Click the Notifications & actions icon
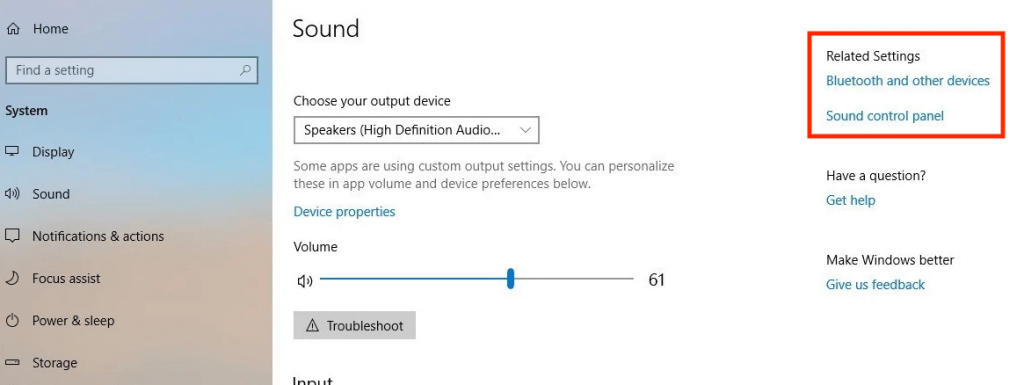This screenshot has width=1024, height=385. point(12,236)
